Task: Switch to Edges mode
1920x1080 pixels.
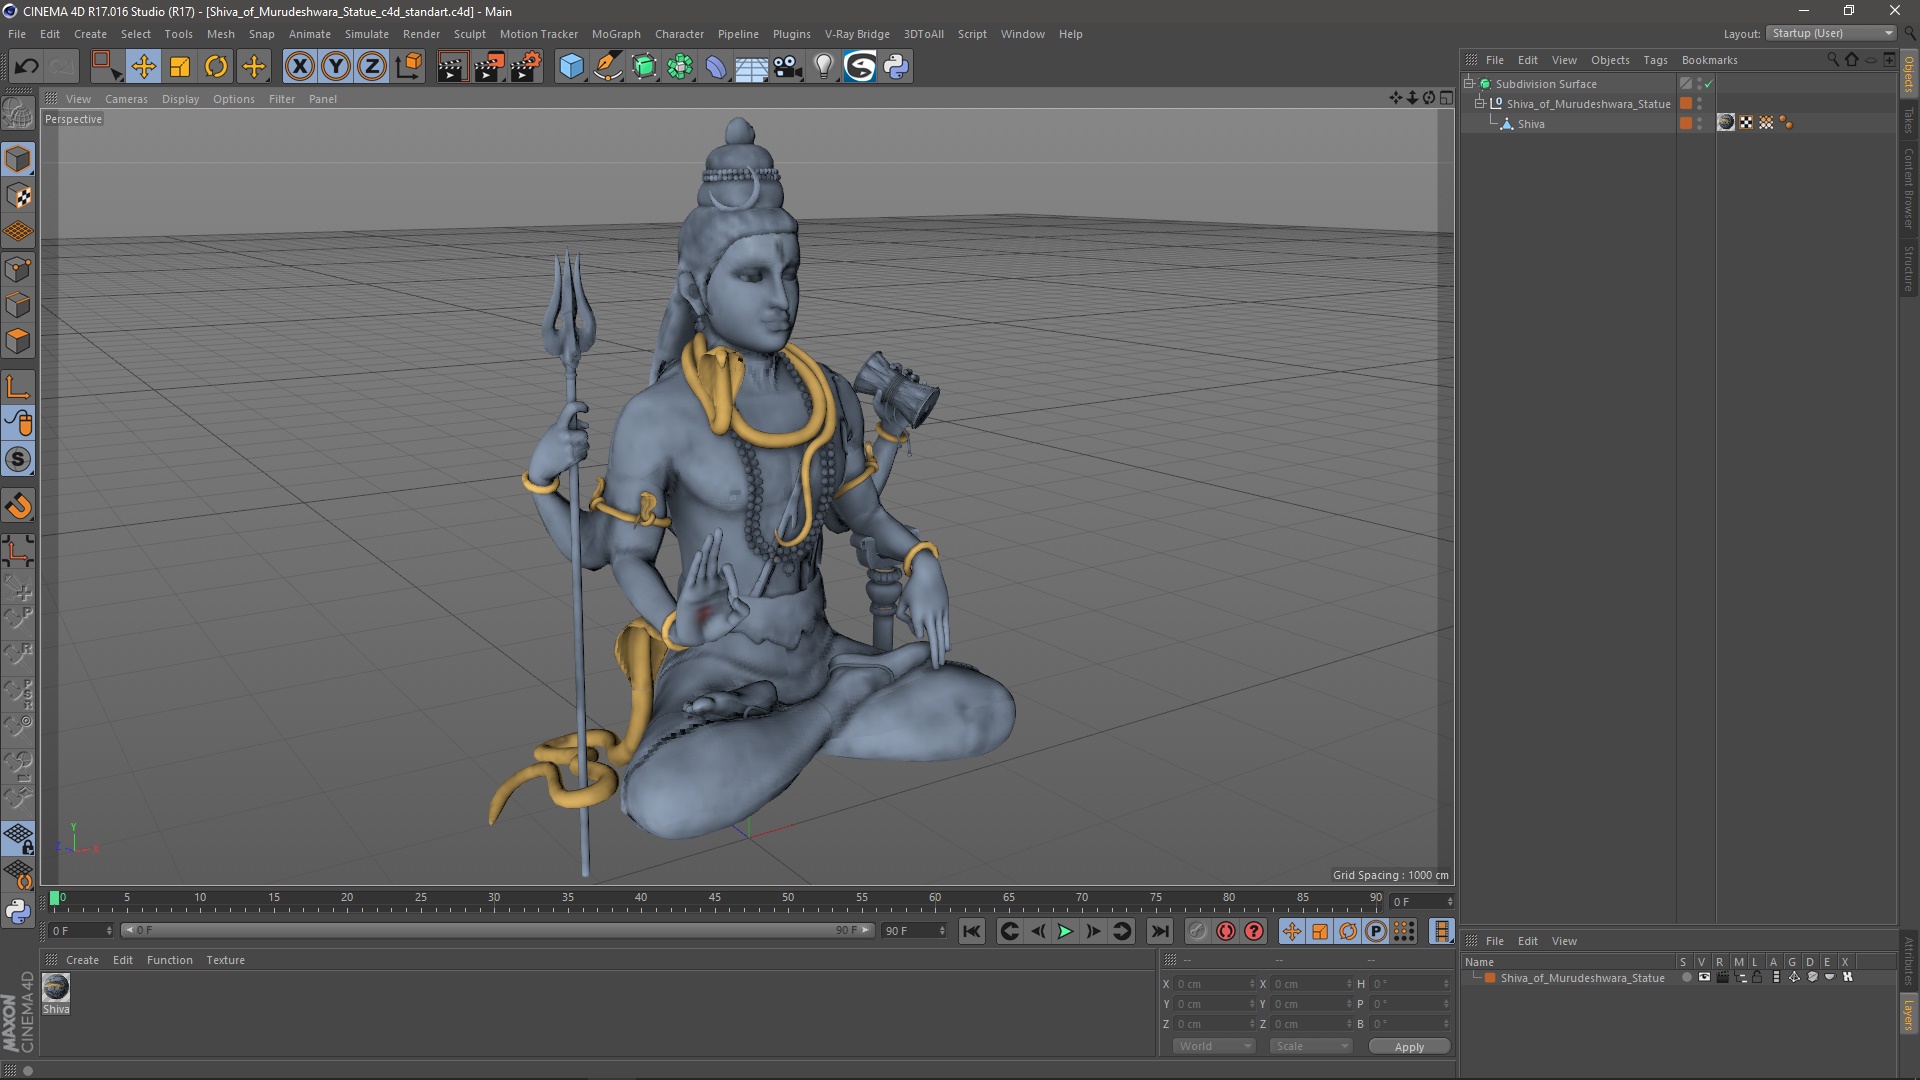Action: (x=18, y=305)
